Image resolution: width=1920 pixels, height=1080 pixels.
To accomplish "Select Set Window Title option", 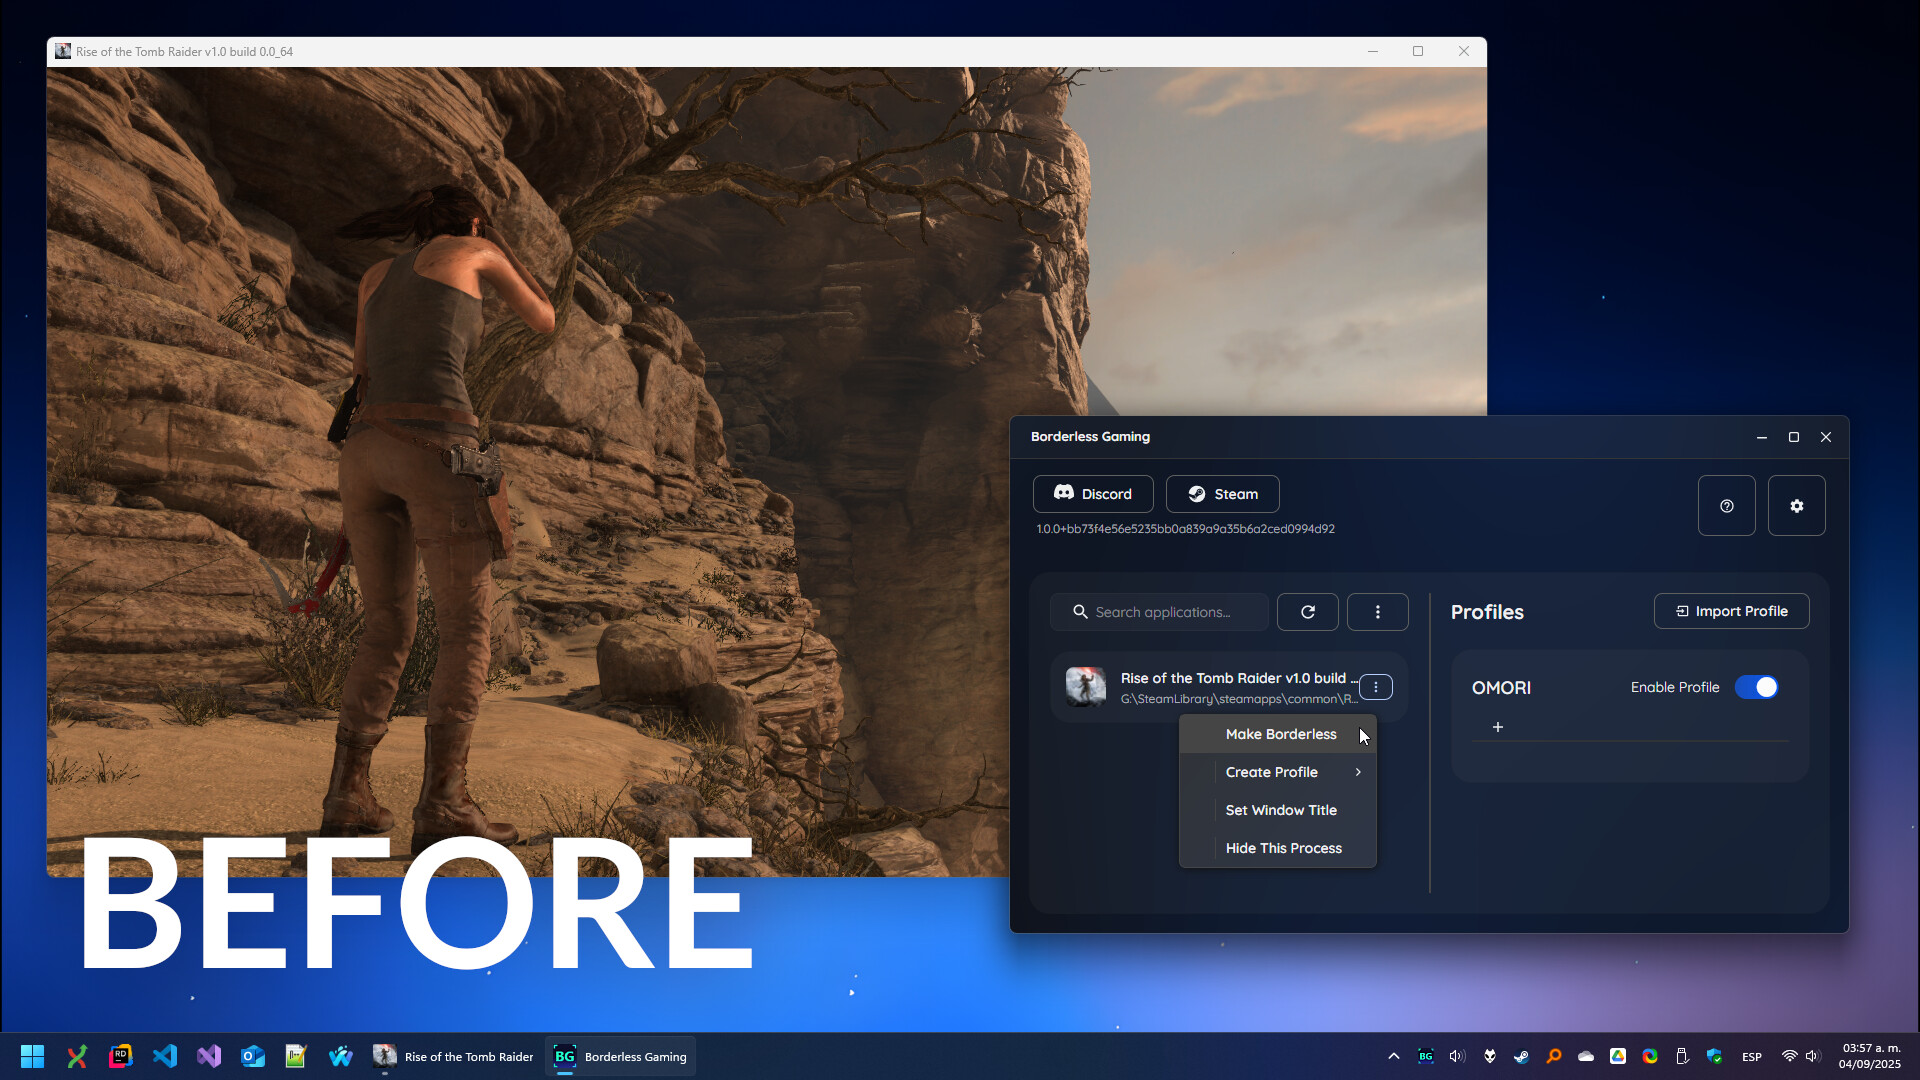I will point(1280,809).
